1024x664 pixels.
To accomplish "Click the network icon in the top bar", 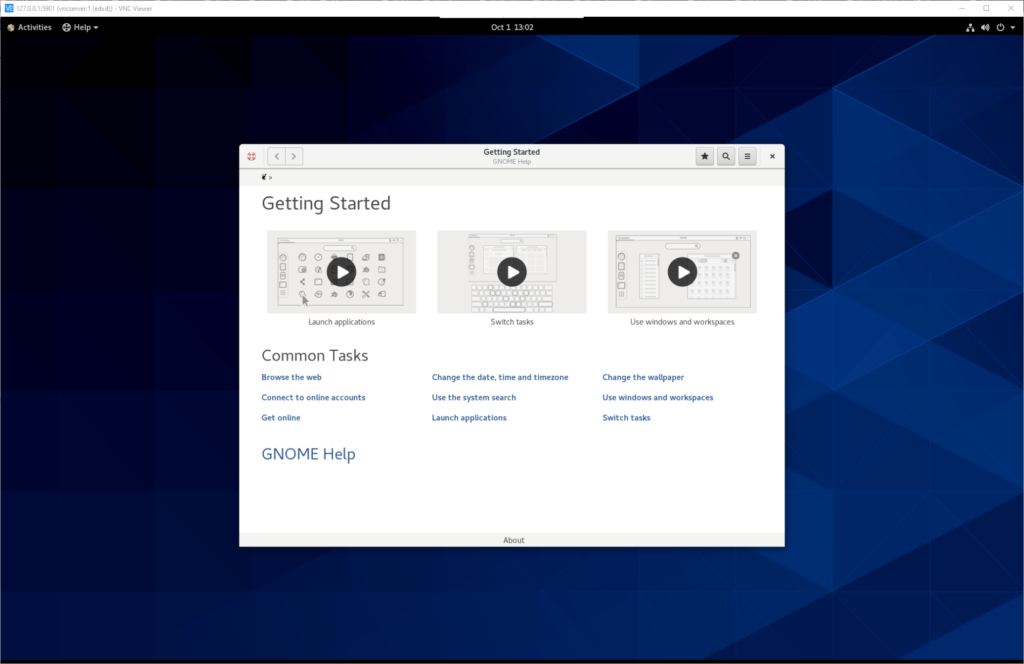I will click(969, 27).
